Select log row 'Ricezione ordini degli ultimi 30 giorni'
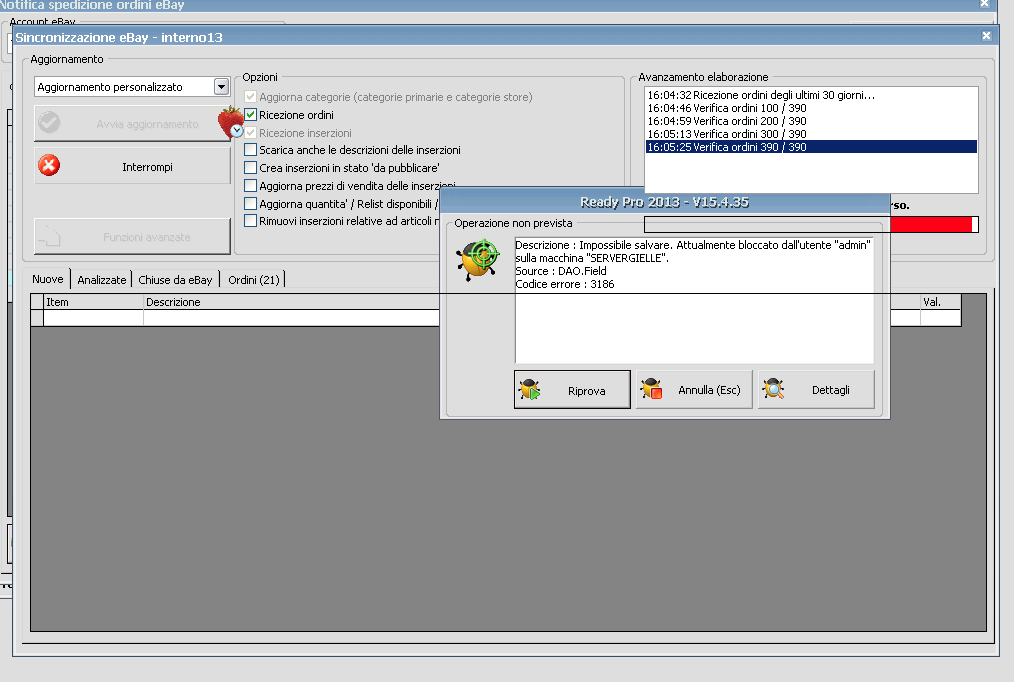 pos(811,95)
